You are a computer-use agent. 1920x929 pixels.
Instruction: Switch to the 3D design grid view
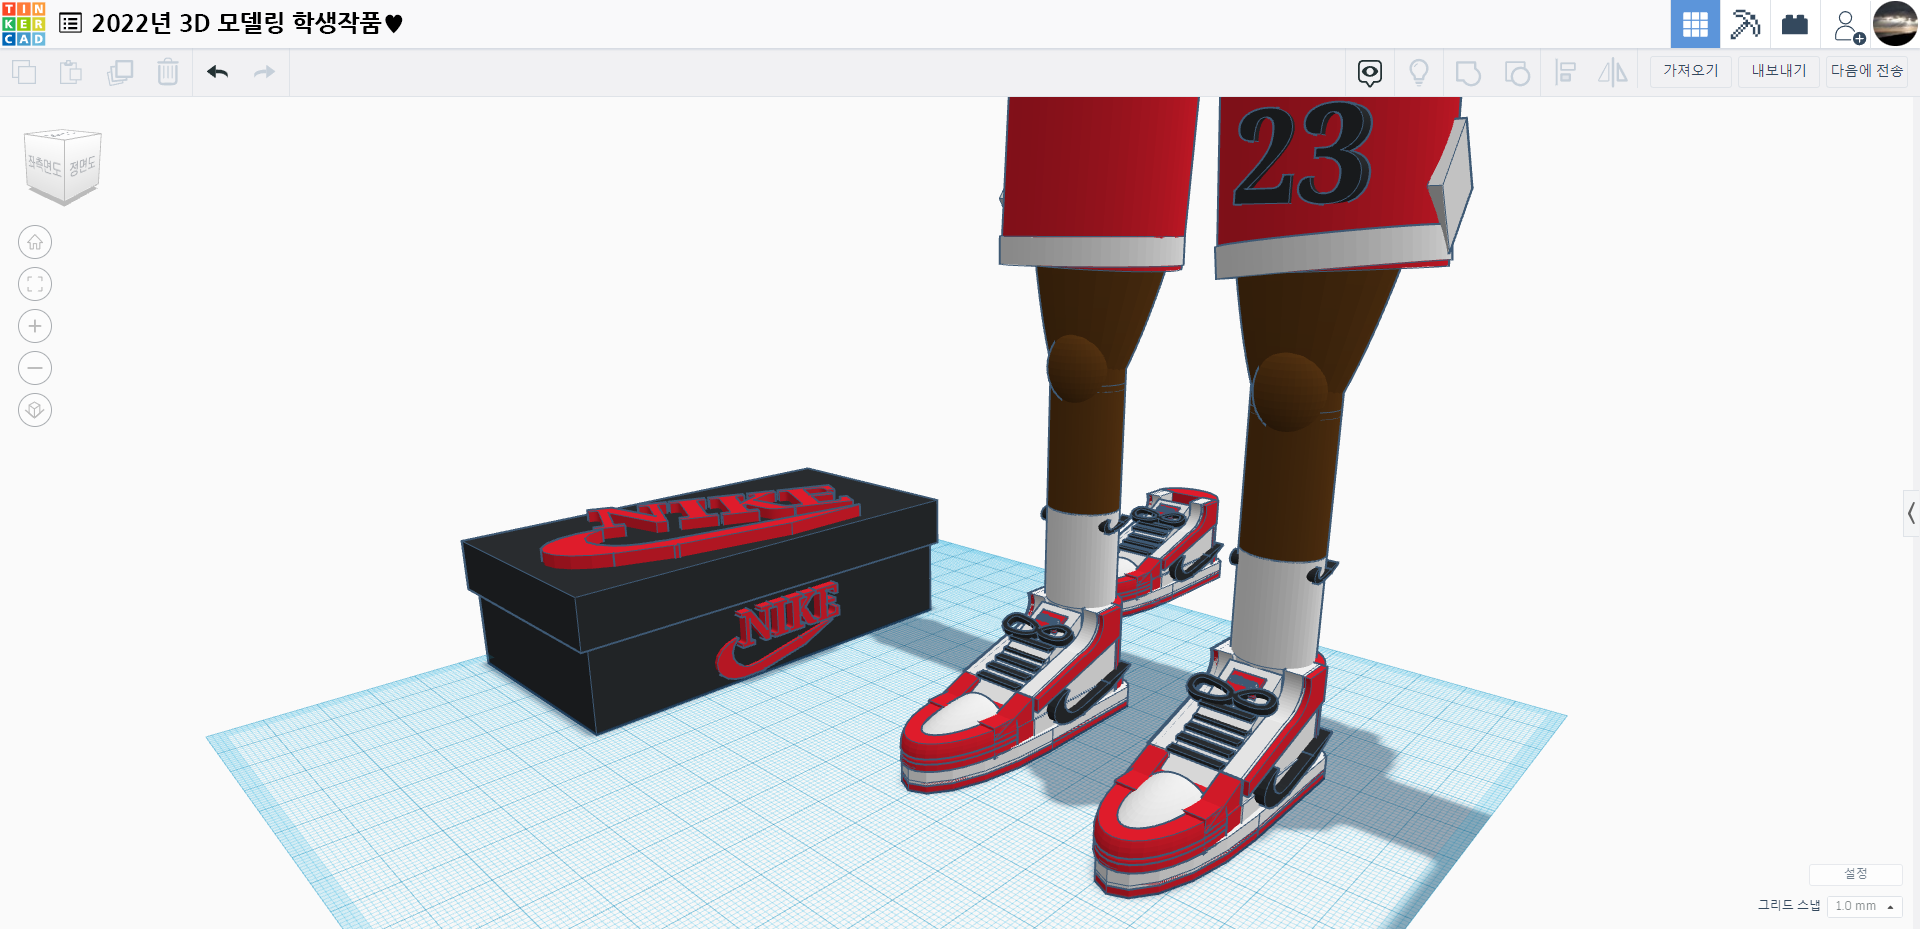click(x=1695, y=24)
